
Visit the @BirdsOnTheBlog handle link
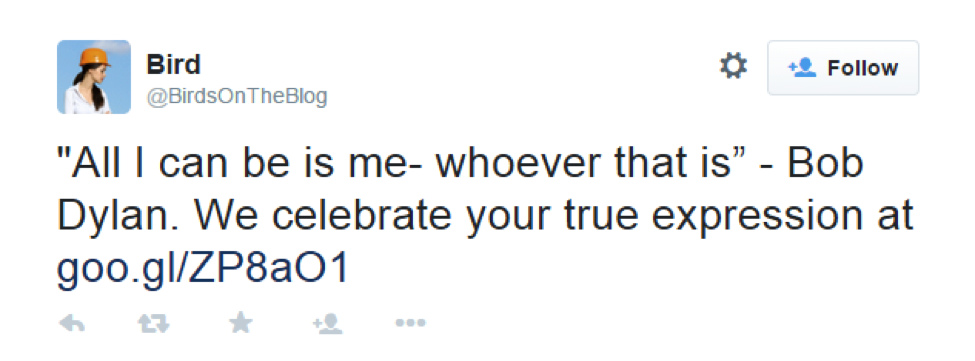pyautogui.click(x=237, y=96)
